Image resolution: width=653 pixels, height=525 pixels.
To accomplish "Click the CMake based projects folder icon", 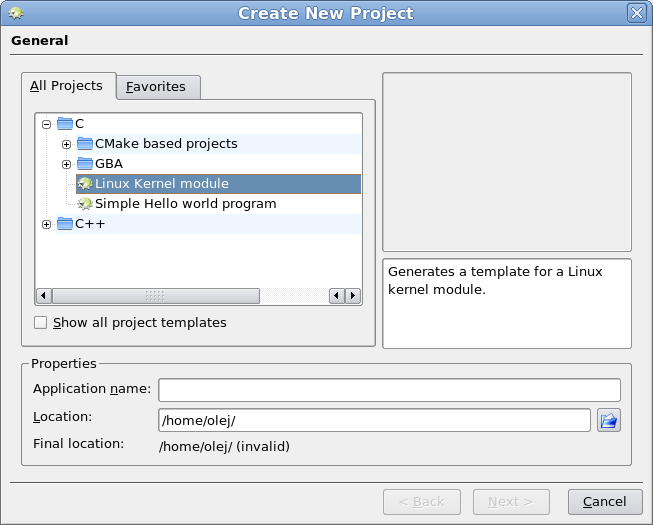I will (x=85, y=144).
